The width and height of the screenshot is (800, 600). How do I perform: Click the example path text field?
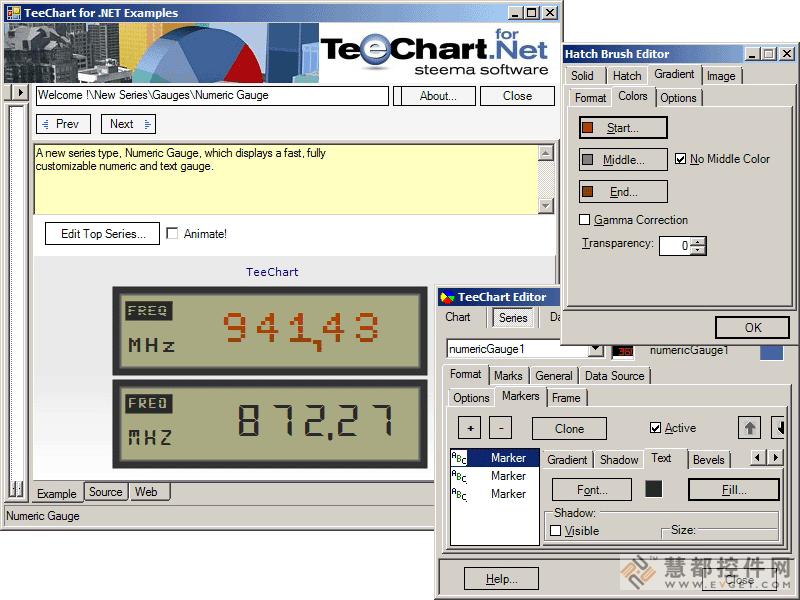coord(212,95)
